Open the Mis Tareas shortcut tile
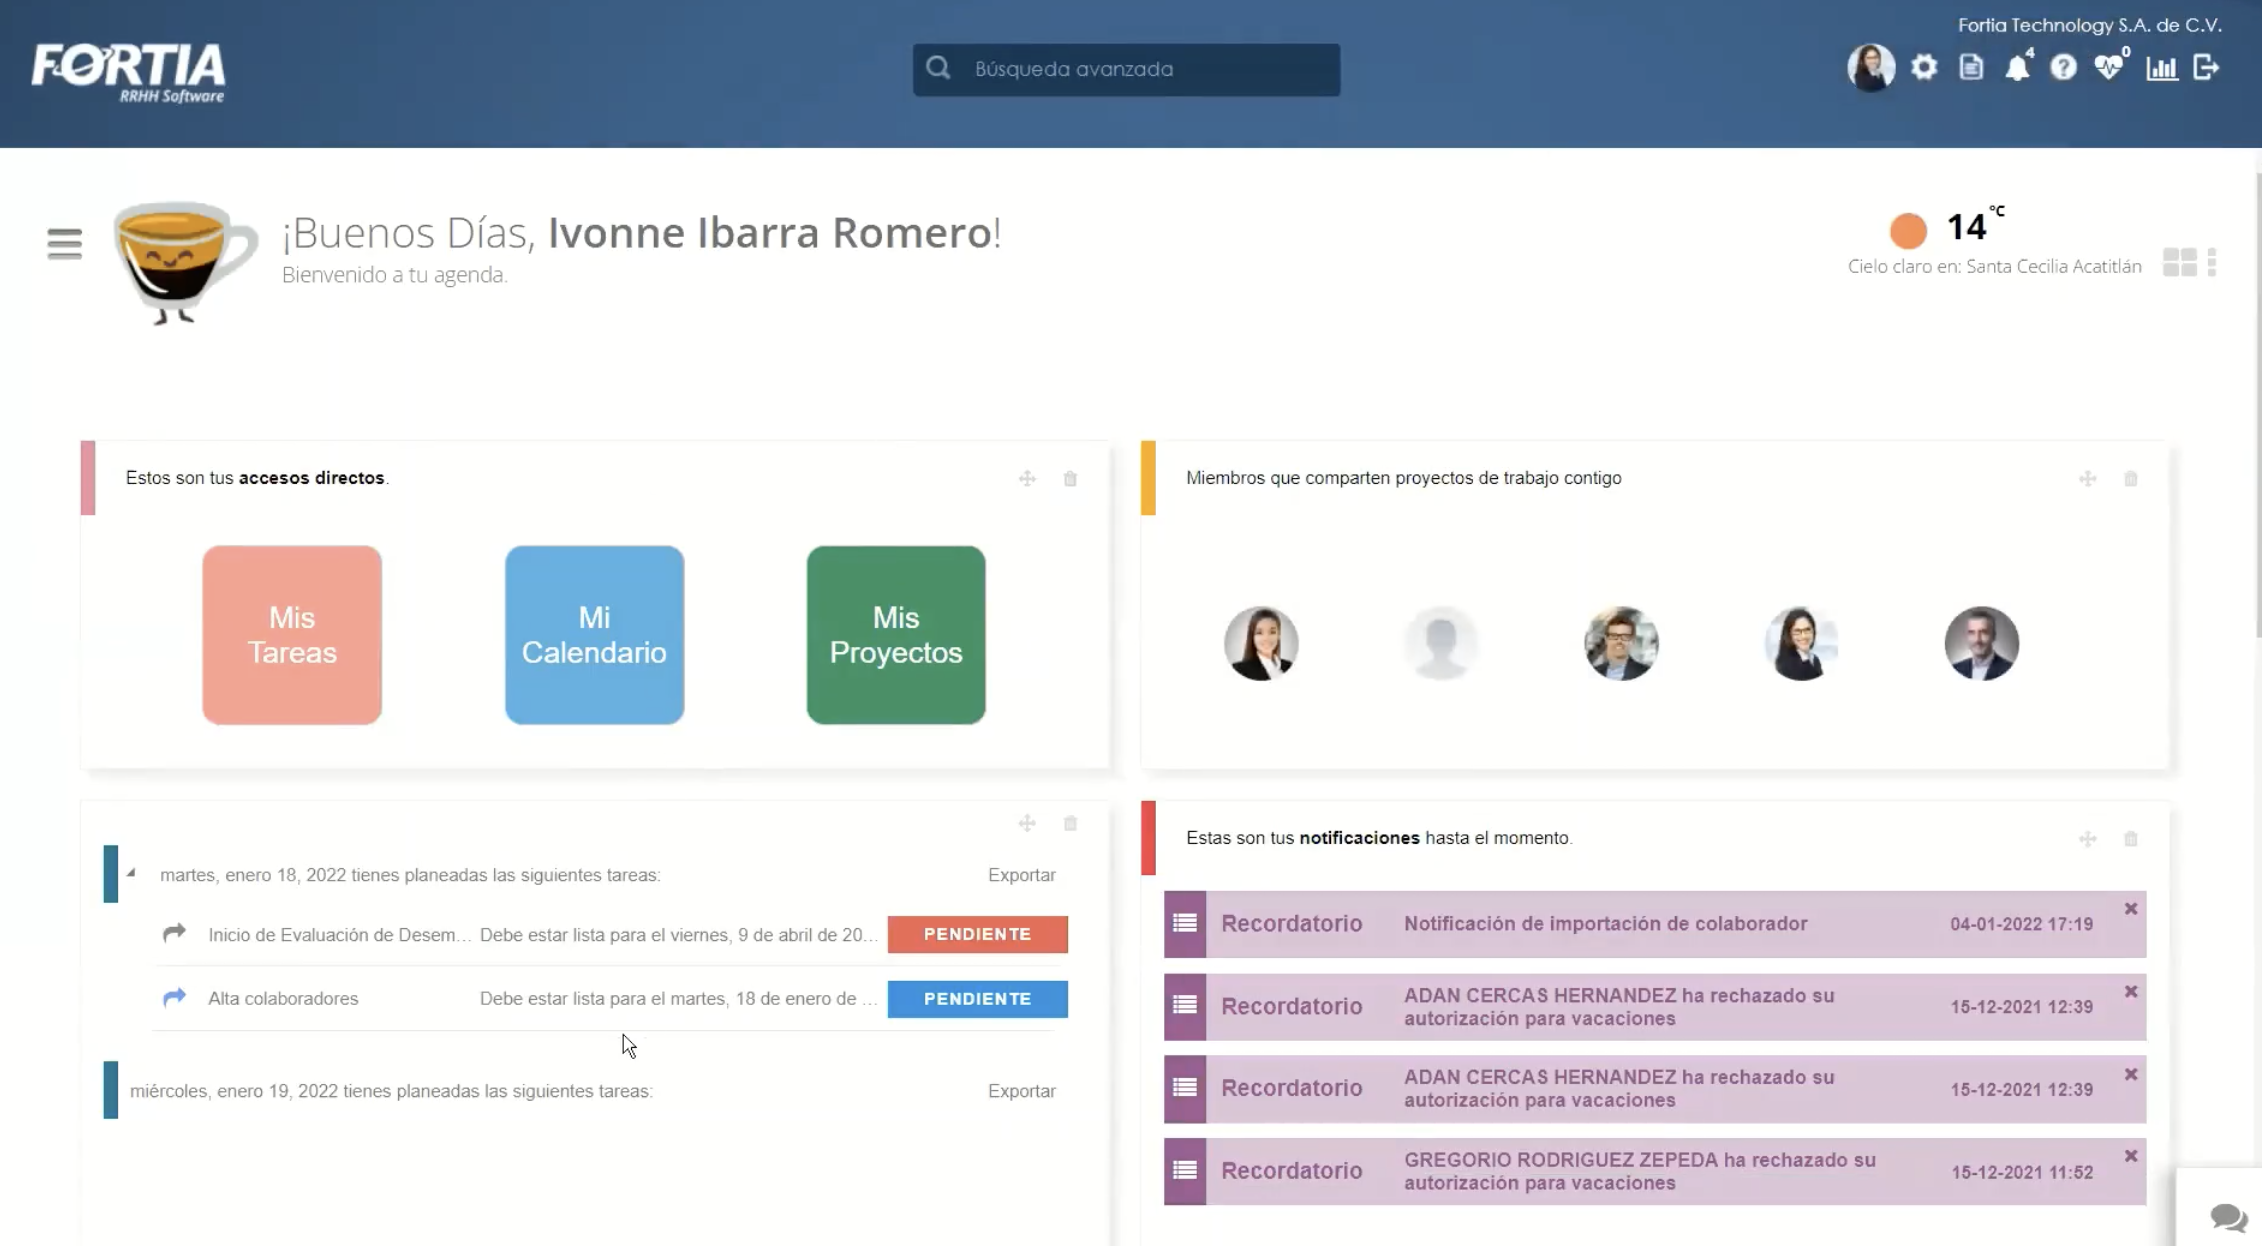This screenshot has width=2262, height=1246. click(292, 634)
